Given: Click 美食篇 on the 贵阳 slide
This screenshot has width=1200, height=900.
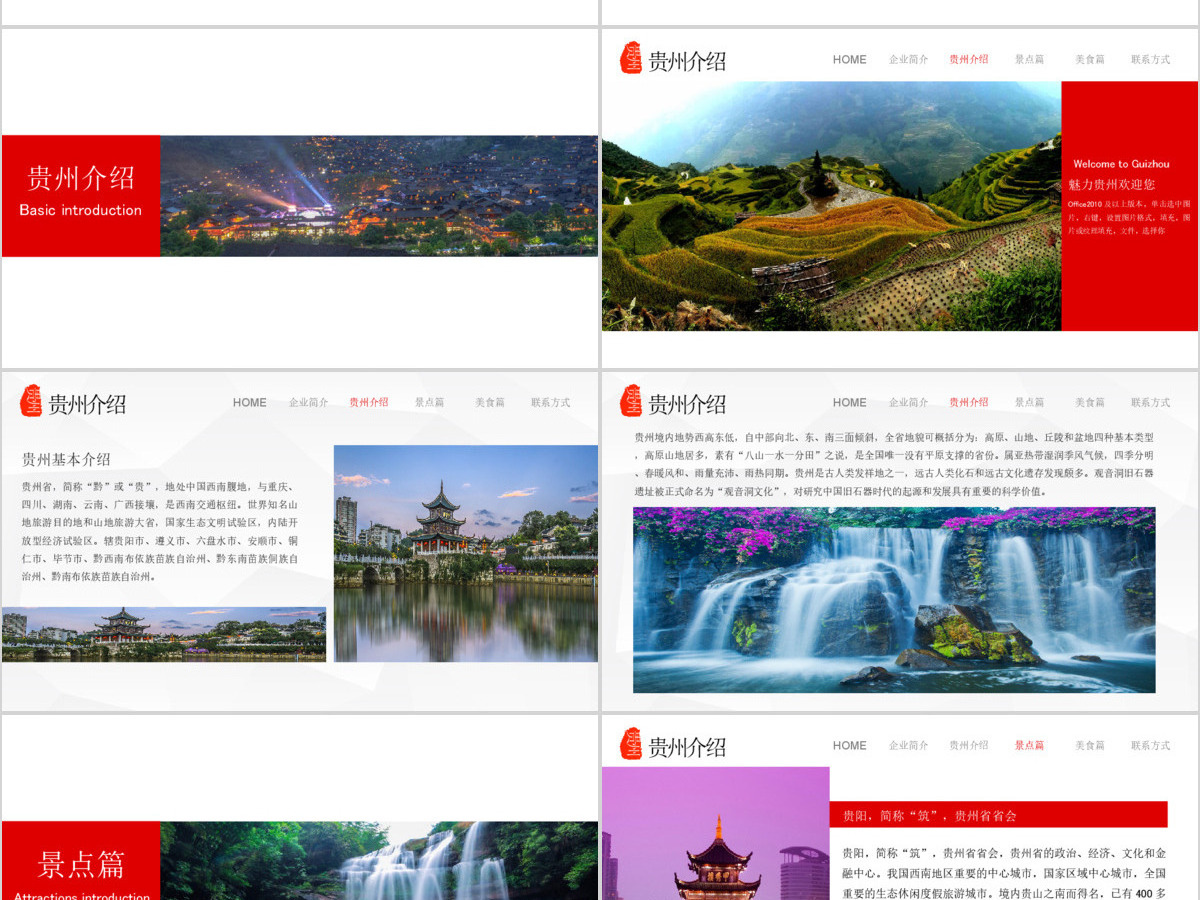Looking at the screenshot, I should coord(1090,745).
